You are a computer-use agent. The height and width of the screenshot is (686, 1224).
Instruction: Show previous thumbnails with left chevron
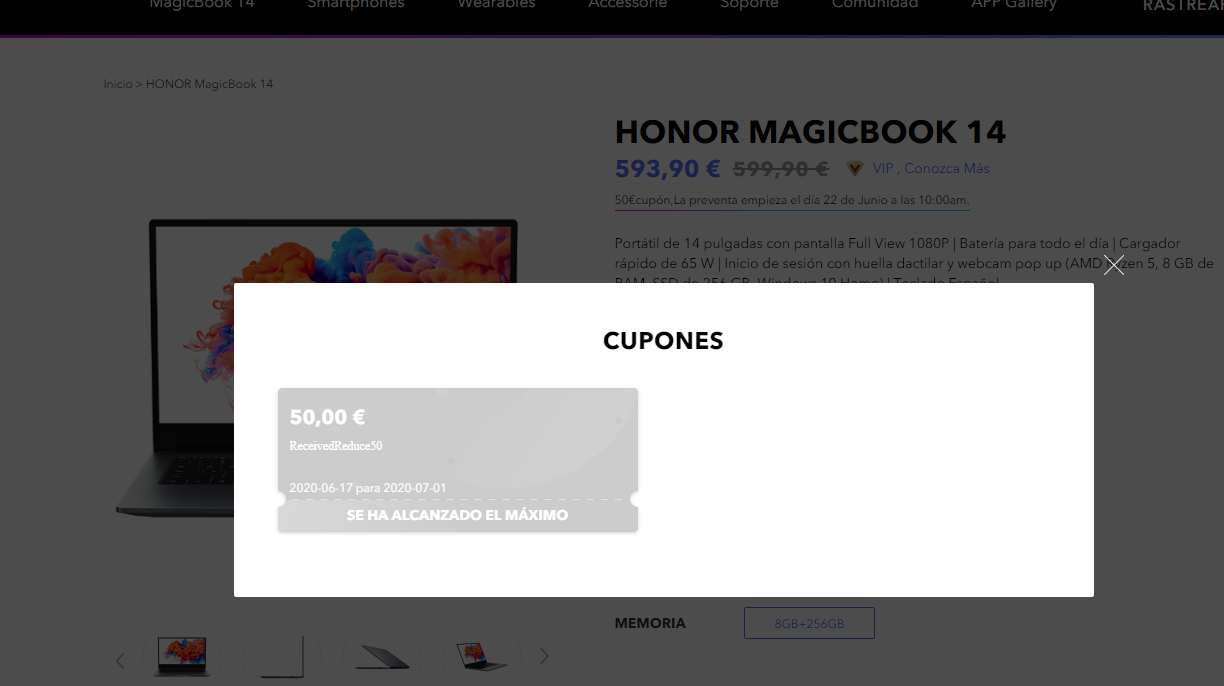[x=120, y=660]
